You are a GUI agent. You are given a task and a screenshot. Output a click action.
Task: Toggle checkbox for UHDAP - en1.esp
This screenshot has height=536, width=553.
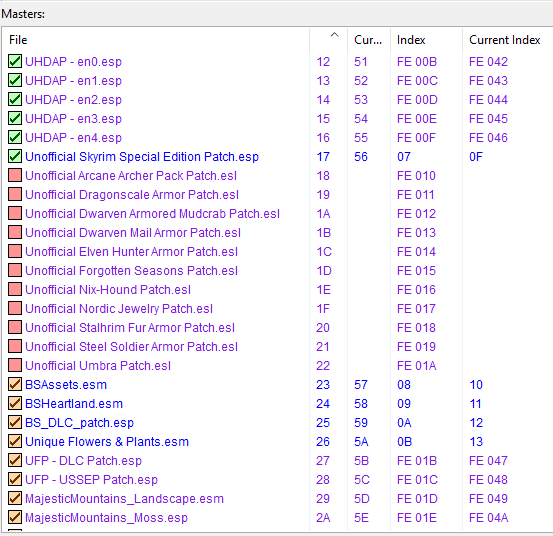point(15,80)
